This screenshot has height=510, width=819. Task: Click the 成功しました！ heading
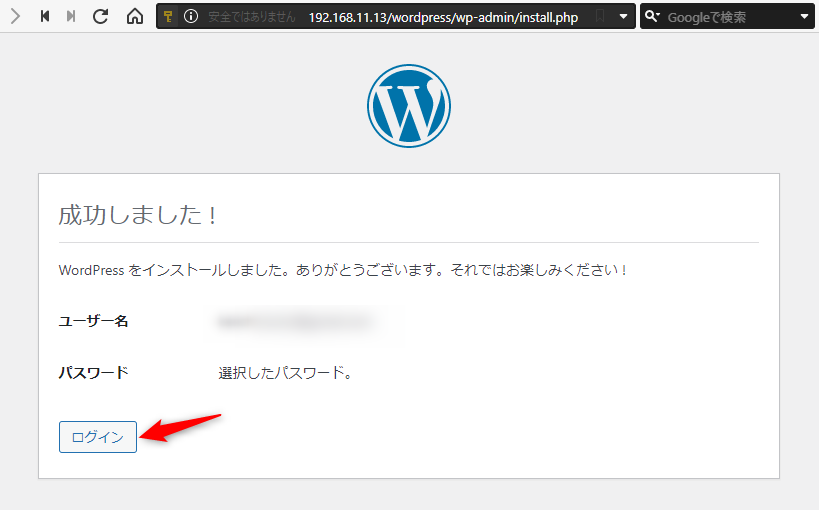pyautogui.click(x=139, y=215)
